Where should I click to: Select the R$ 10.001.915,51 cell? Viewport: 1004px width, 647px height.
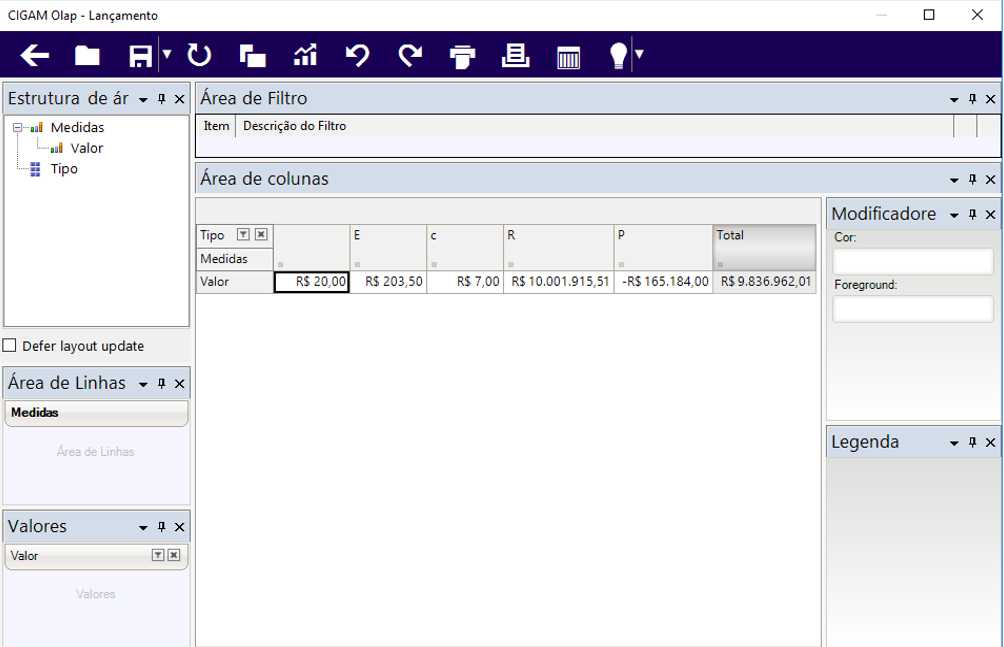(x=559, y=282)
